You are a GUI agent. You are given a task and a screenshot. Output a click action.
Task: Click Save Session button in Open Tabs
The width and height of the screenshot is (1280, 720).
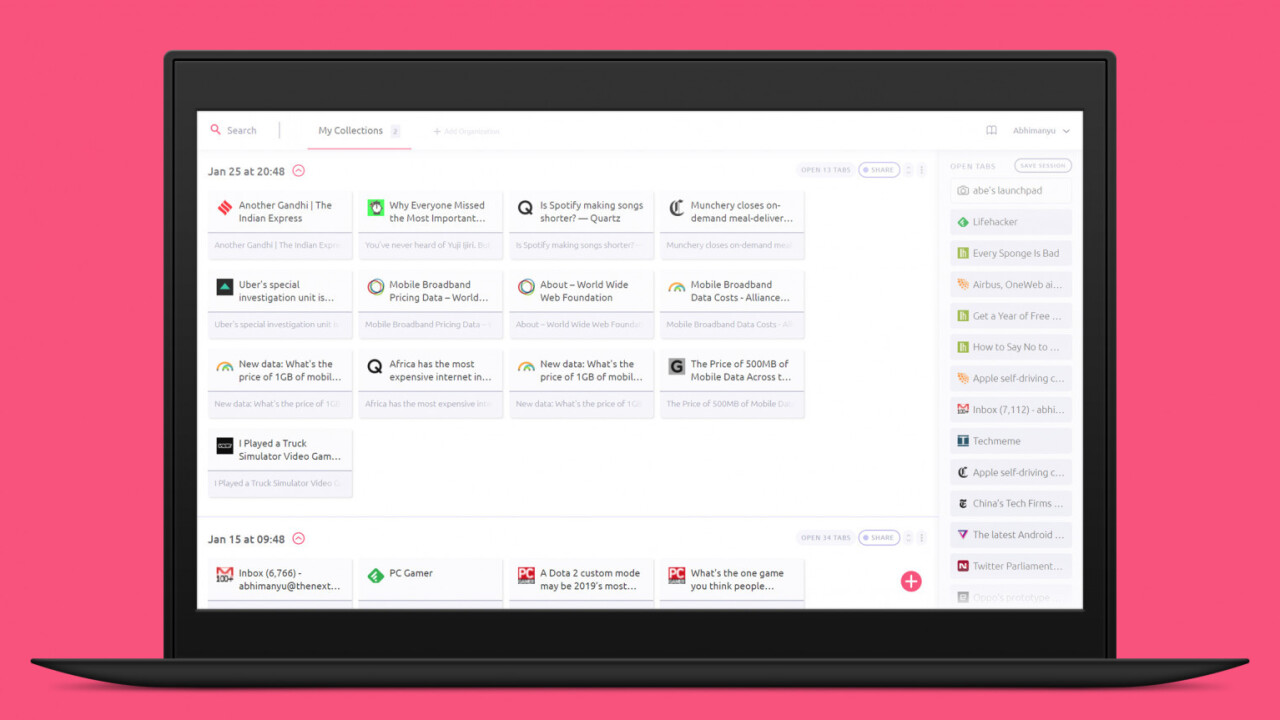1042,166
